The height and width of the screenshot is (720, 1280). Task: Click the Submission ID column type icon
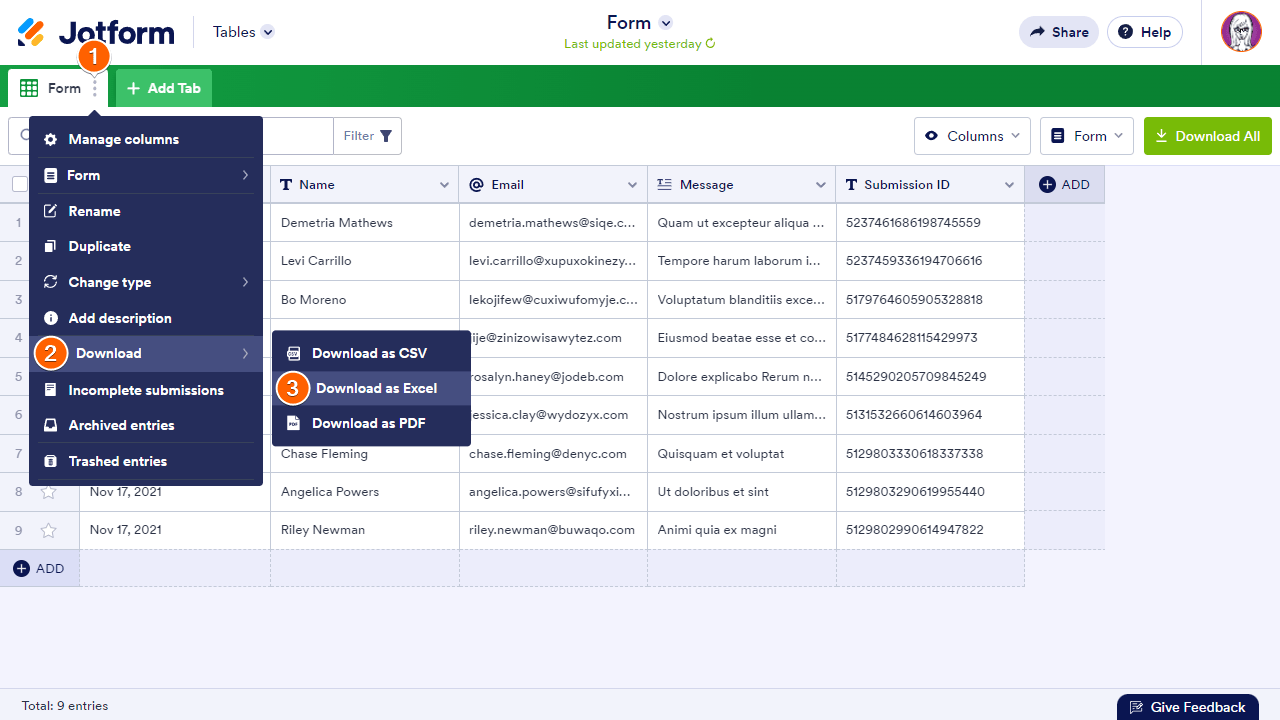pyautogui.click(x=851, y=184)
